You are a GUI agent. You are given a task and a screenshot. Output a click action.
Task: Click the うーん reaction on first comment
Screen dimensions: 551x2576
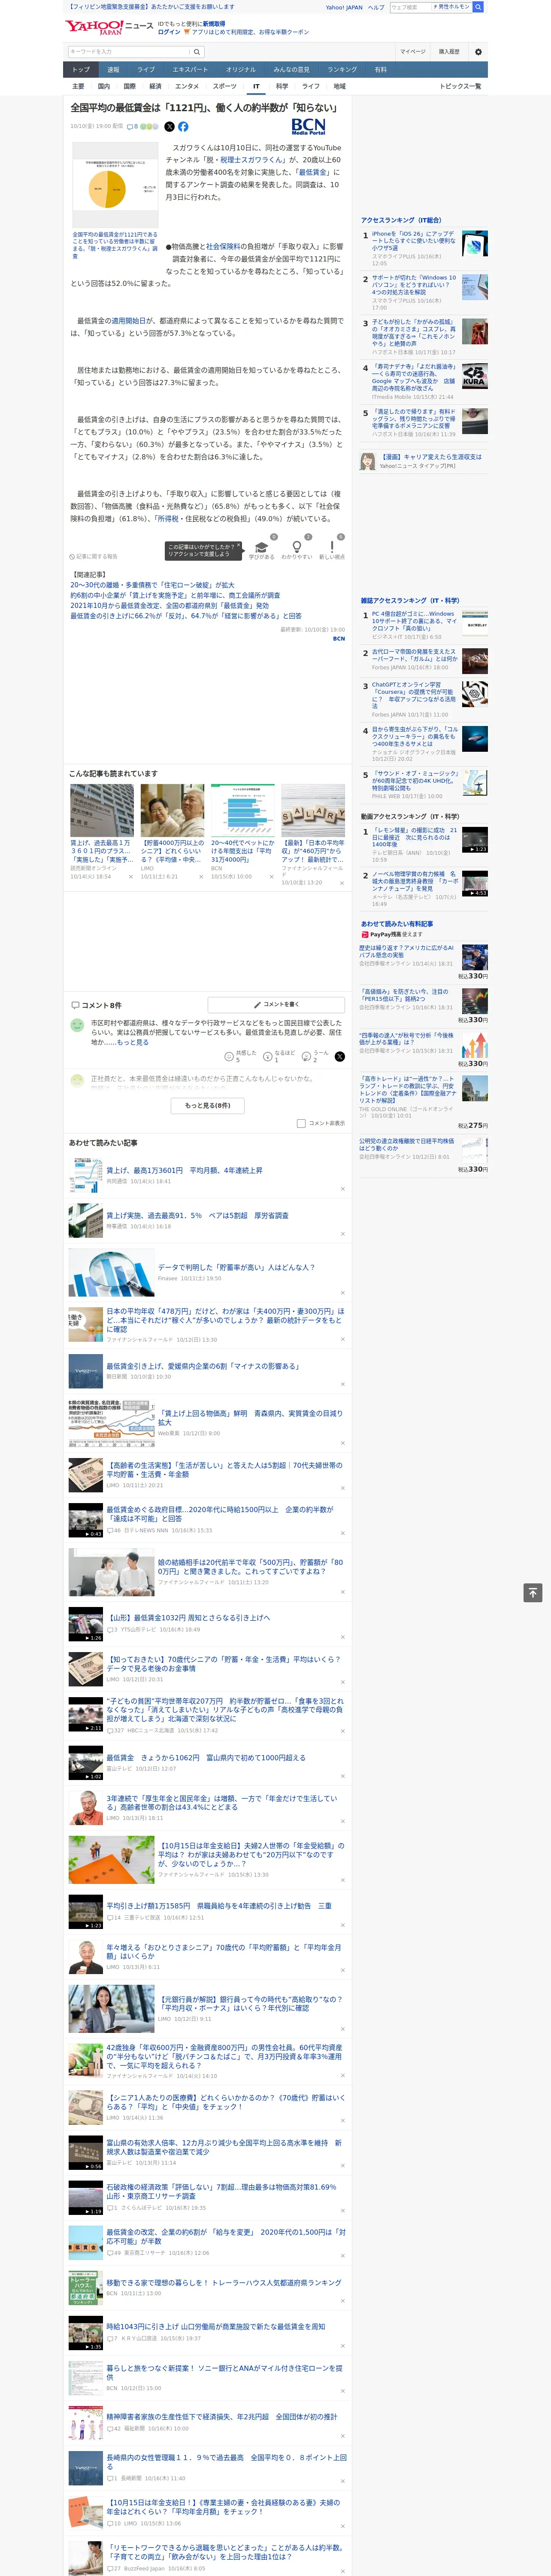click(x=307, y=1056)
